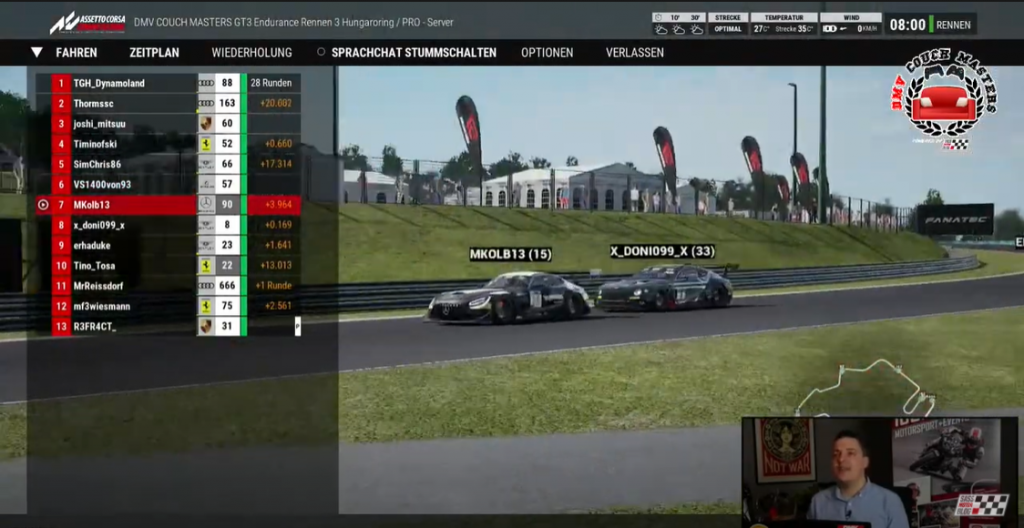Click the 10-minute forecast weather icon
Viewport: 1024px width, 528px height.
678,29
